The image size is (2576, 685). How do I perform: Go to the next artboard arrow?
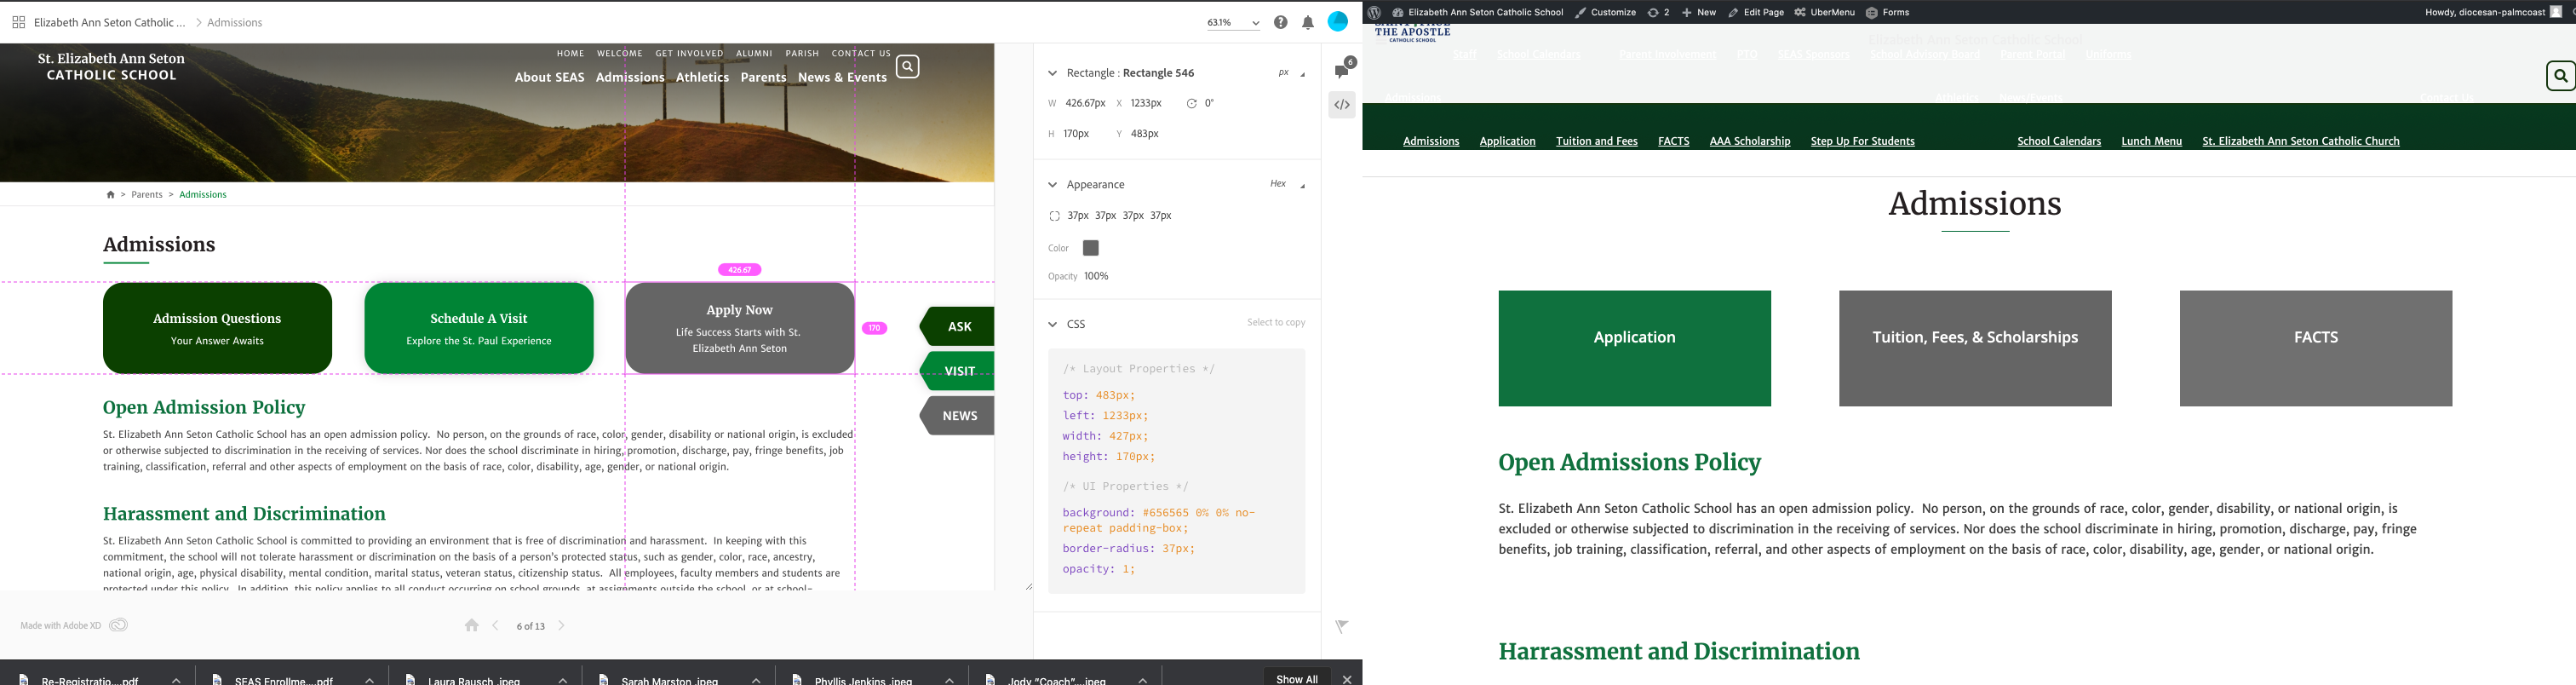(562, 626)
